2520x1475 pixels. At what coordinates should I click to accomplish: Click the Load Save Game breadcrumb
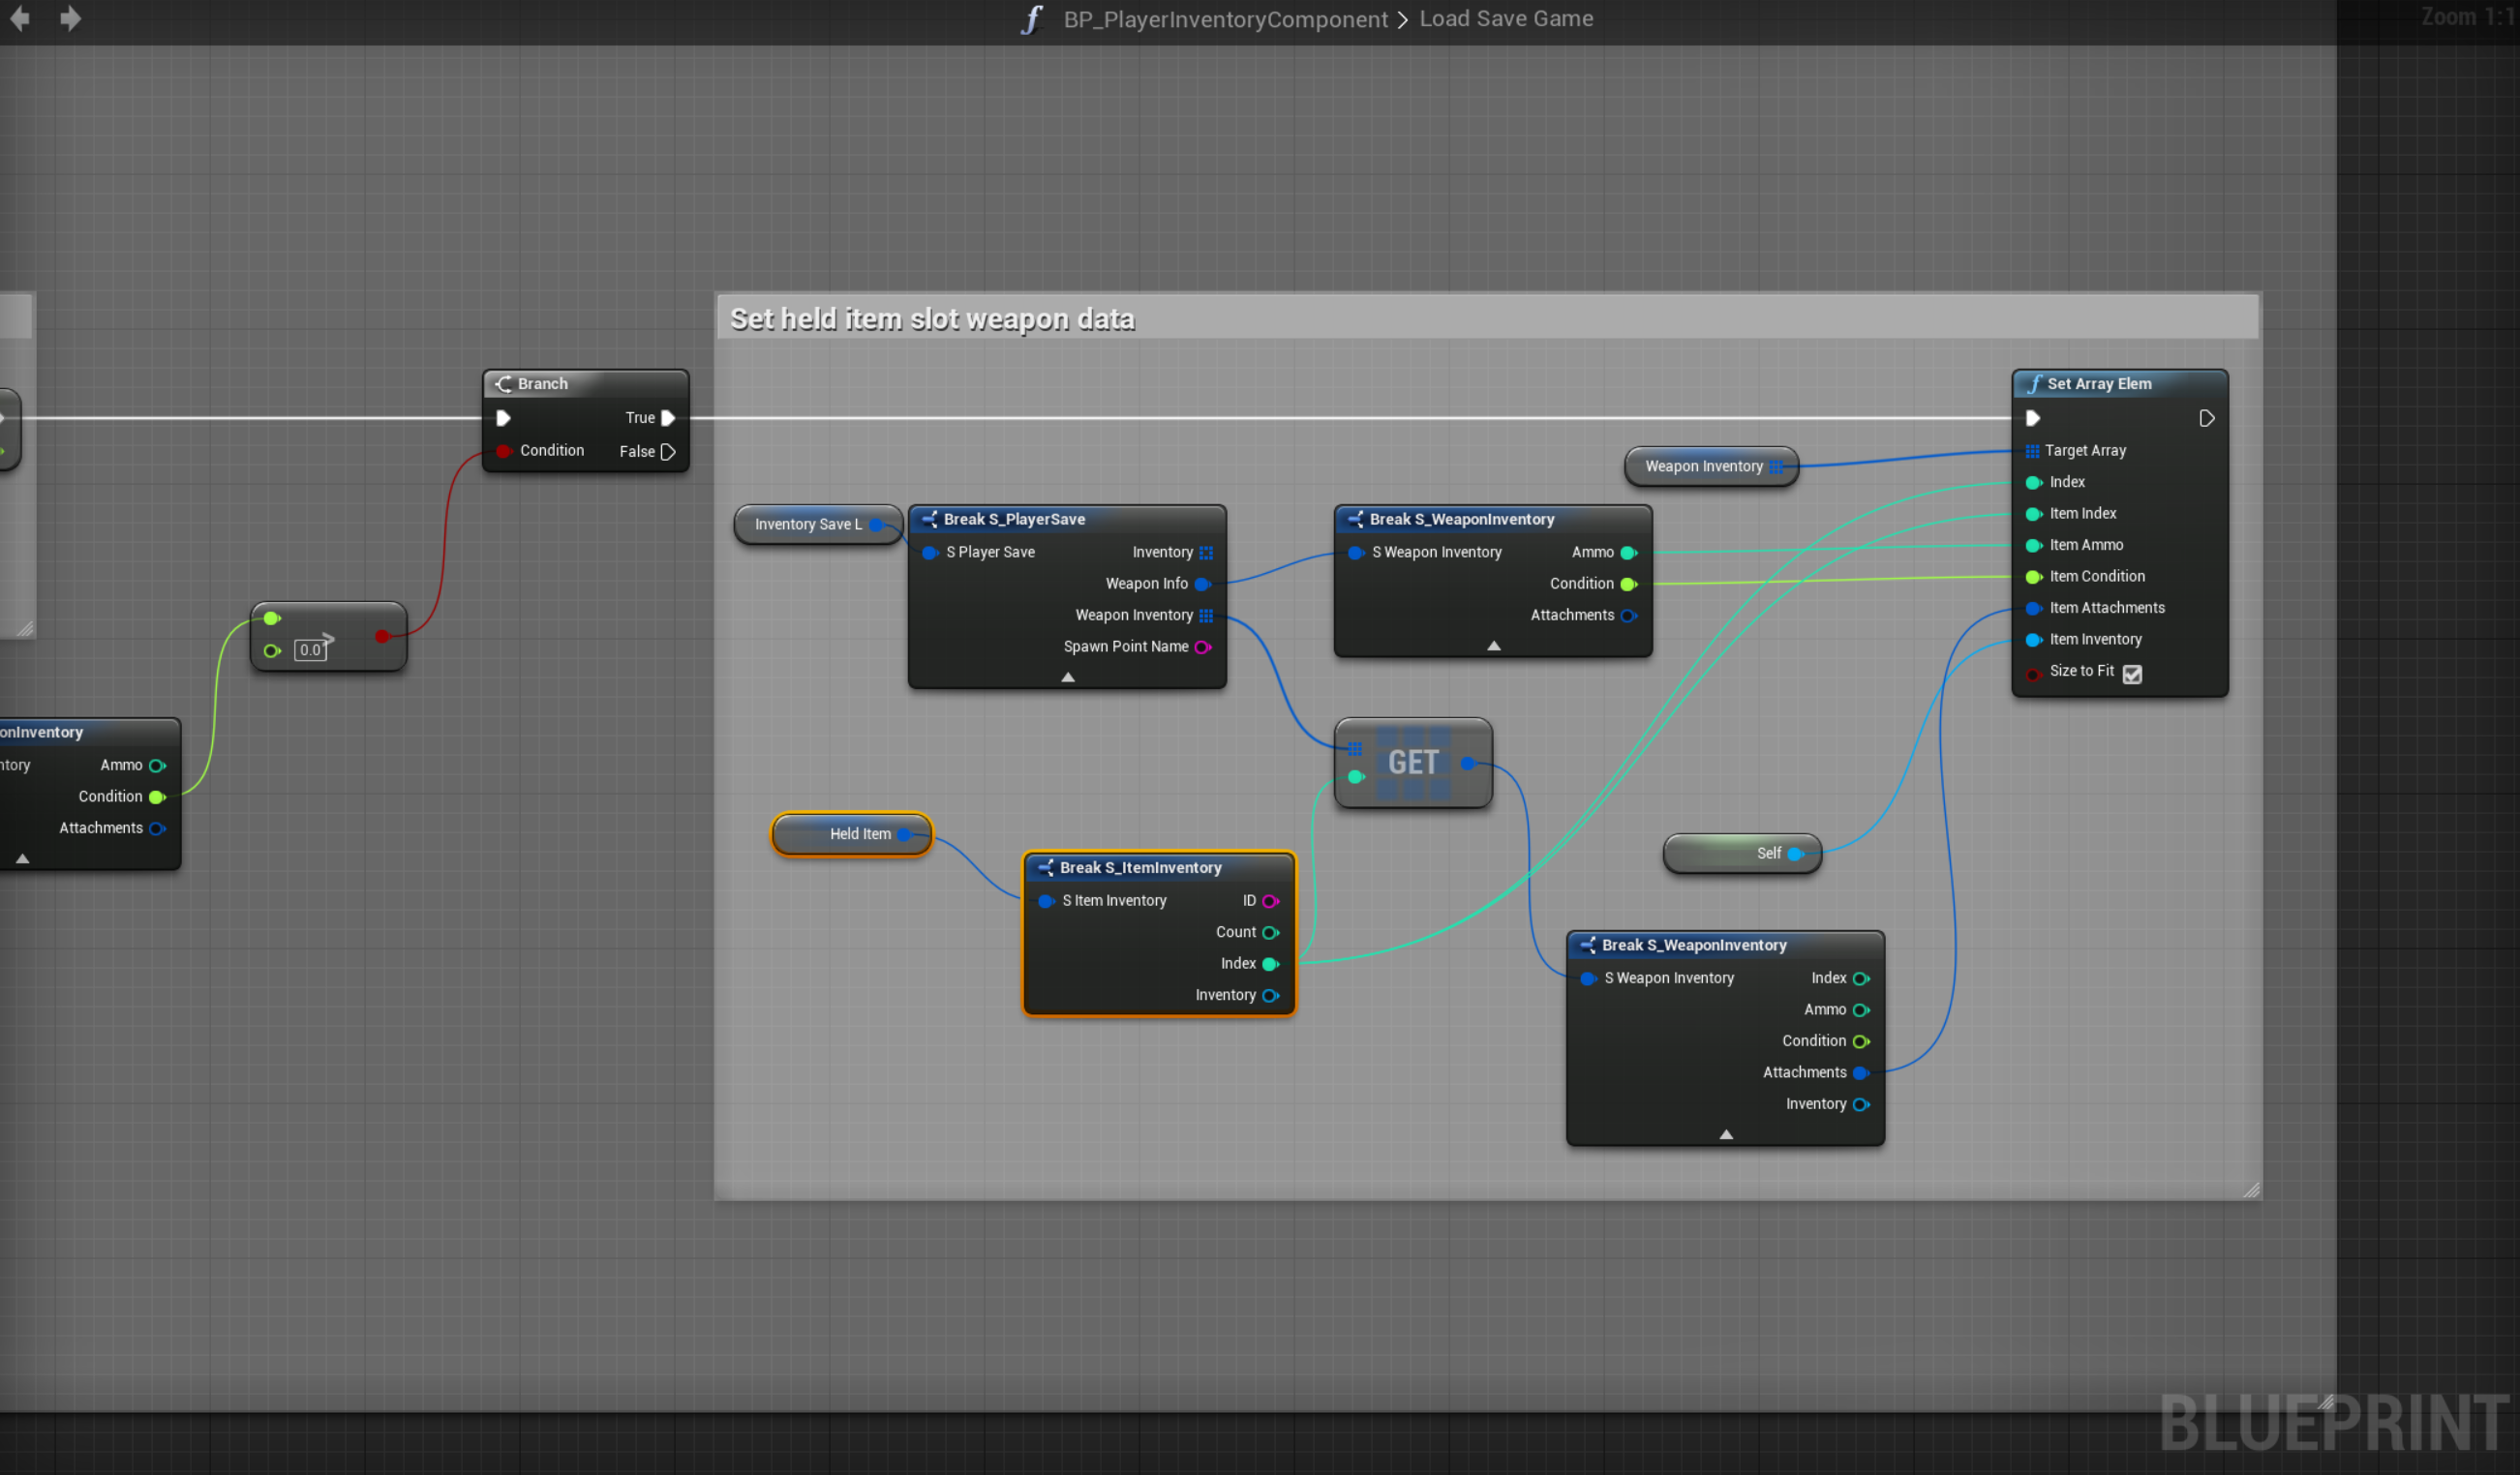coord(1506,19)
